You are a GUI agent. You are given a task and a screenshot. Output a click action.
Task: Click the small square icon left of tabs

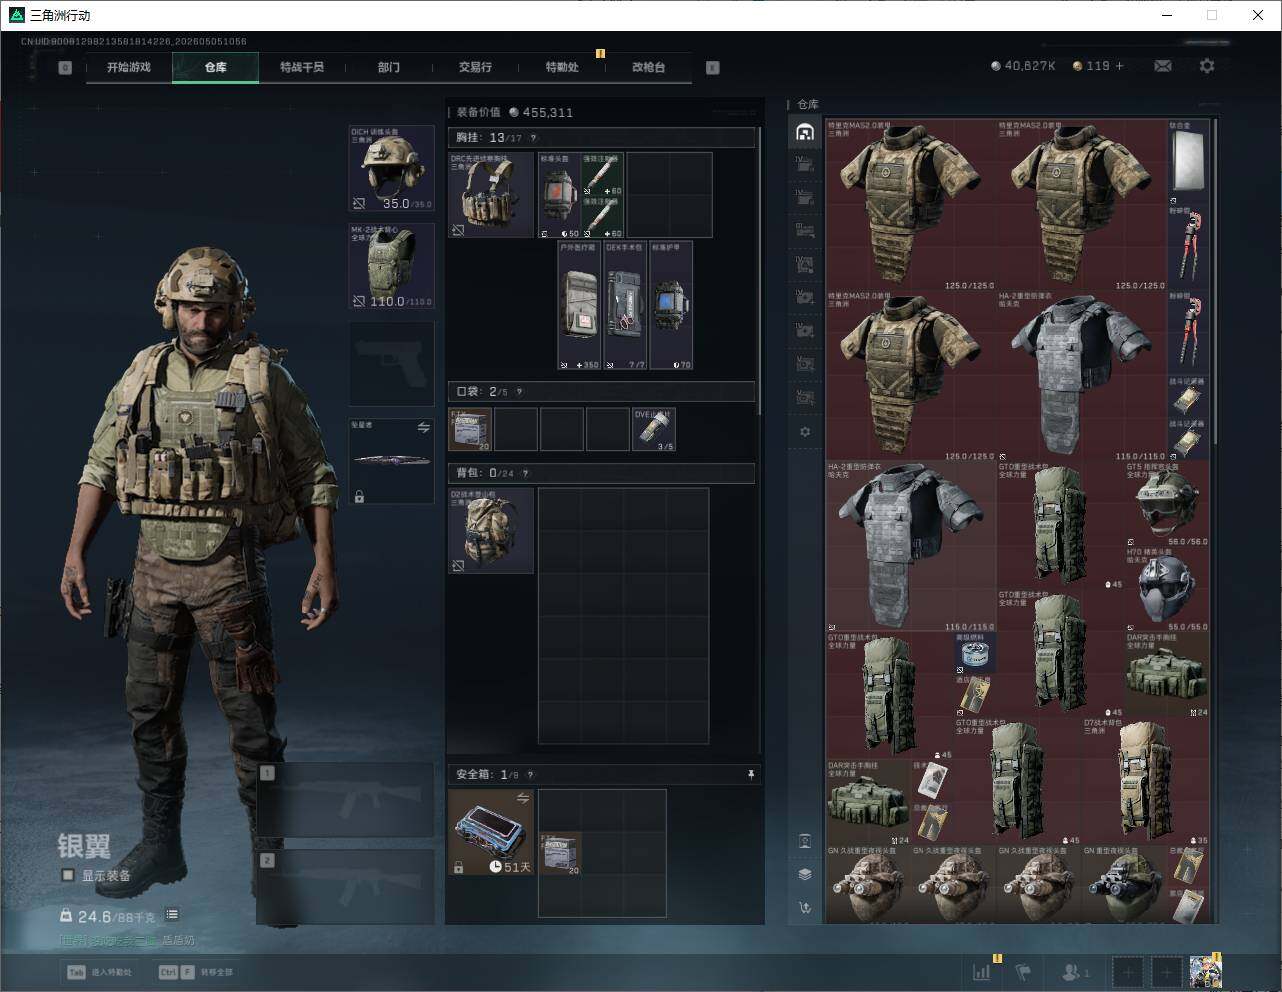(65, 68)
